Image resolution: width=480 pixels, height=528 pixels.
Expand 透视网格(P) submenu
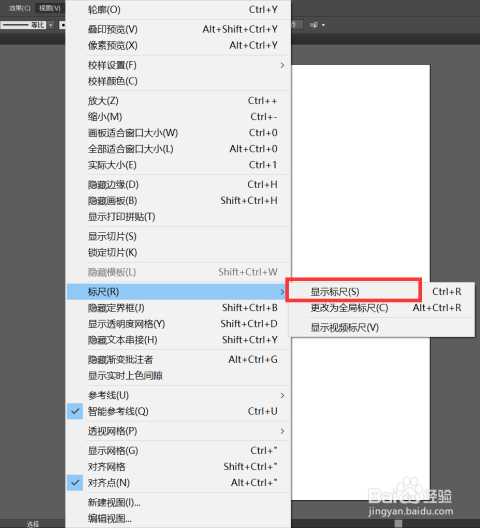click(178, 431)
